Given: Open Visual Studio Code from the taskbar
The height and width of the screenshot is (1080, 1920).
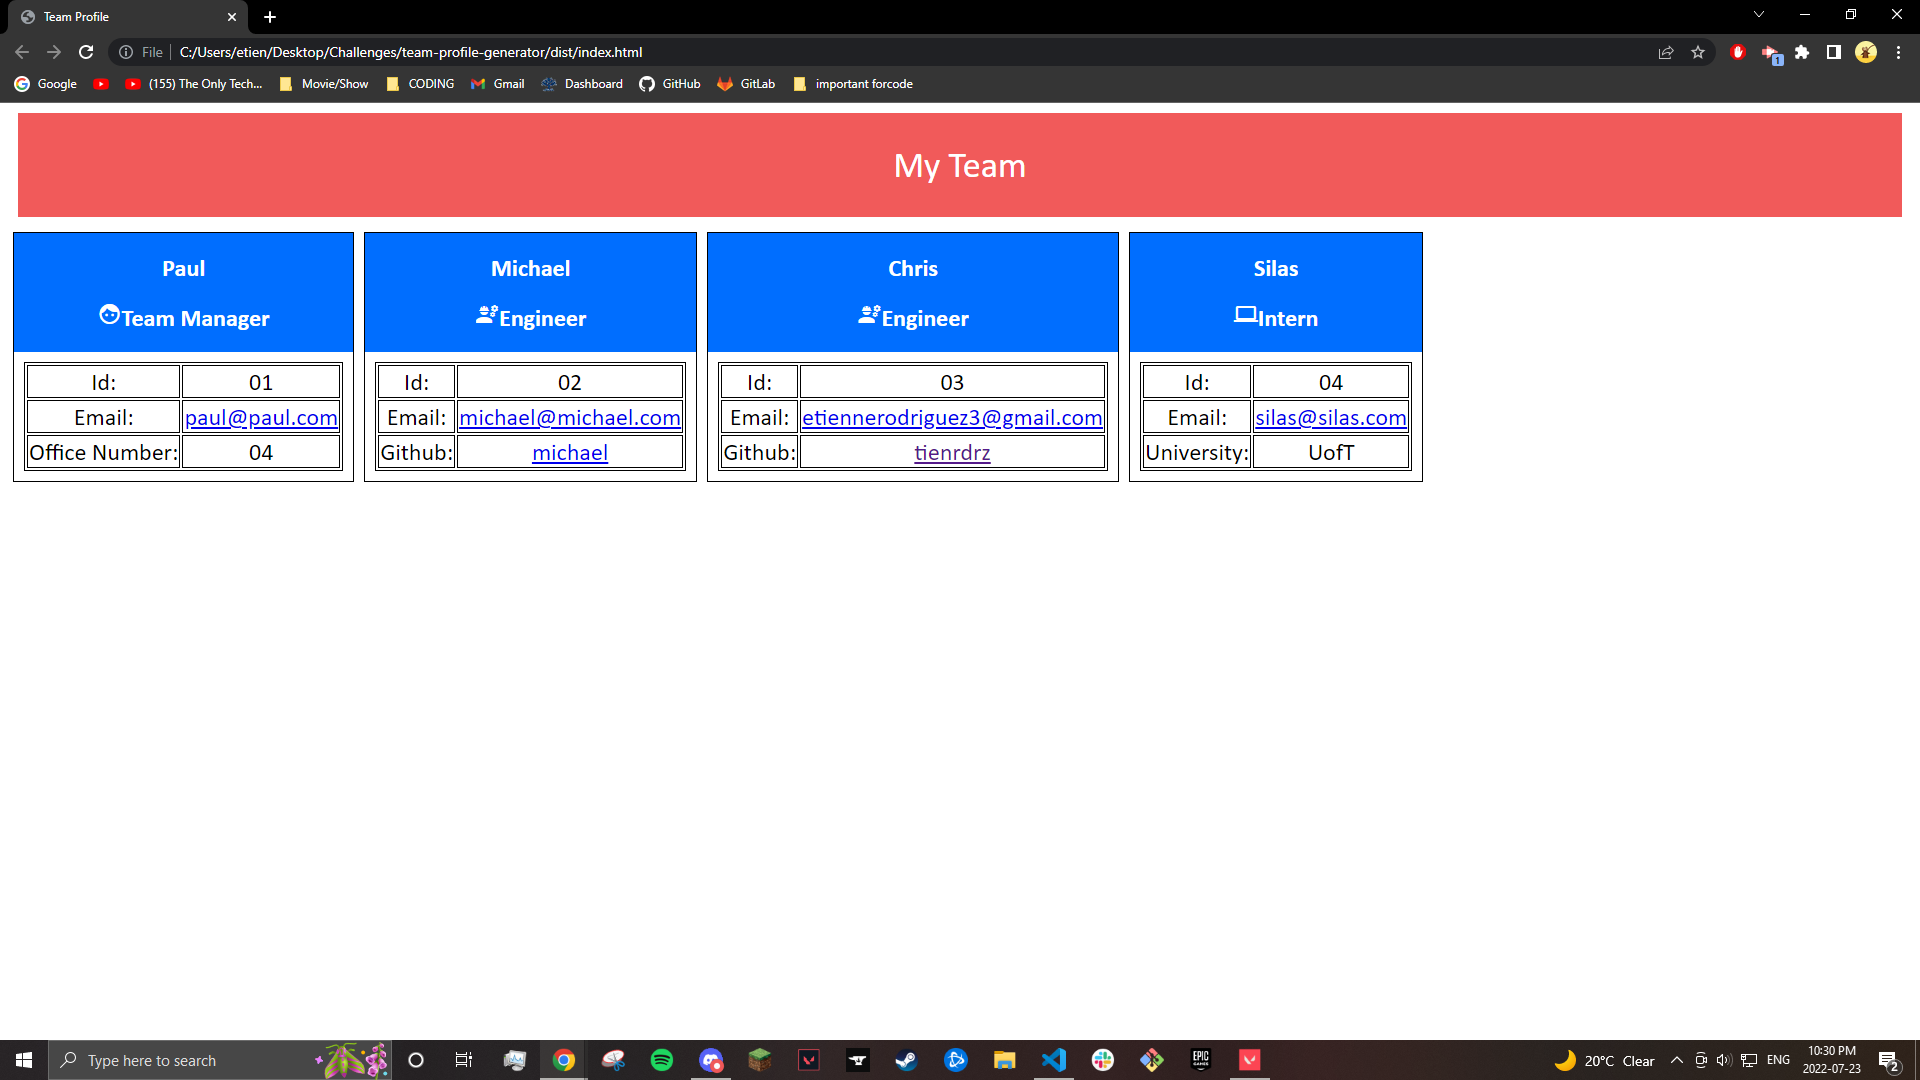Looking at the screenshot, I should (1053, 1059).
